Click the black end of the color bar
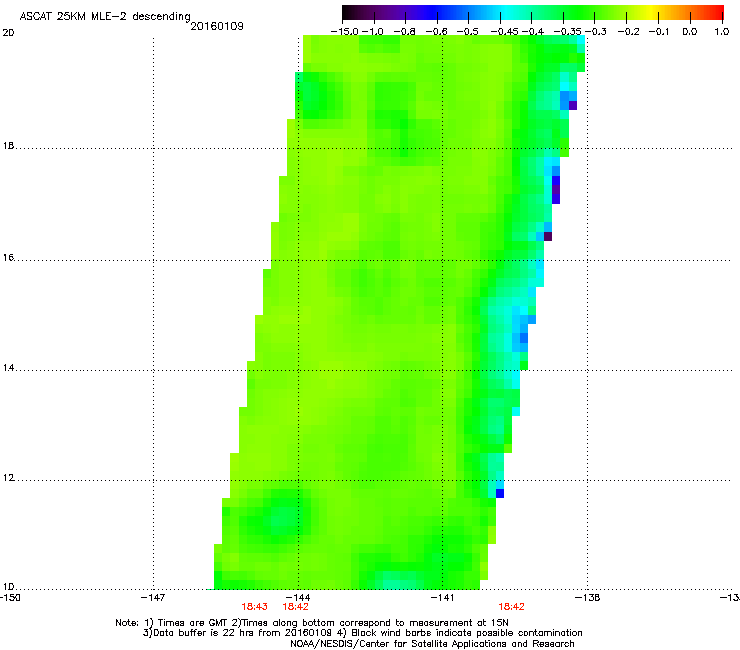Screen dimensions: 740x650 pyautogui.click(x=349, y=12)
